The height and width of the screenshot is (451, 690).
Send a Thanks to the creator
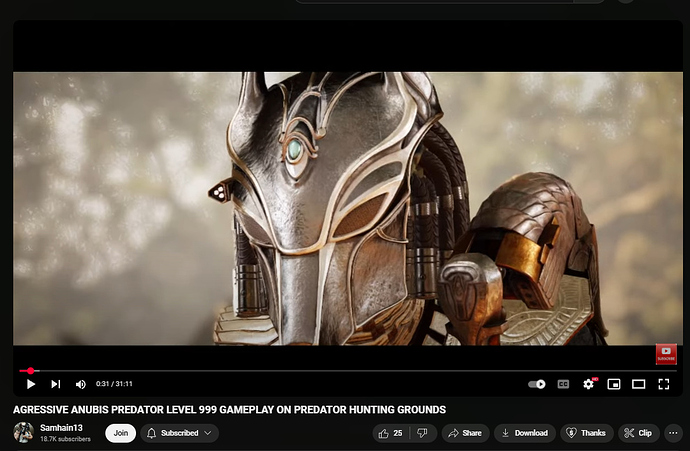587,433
